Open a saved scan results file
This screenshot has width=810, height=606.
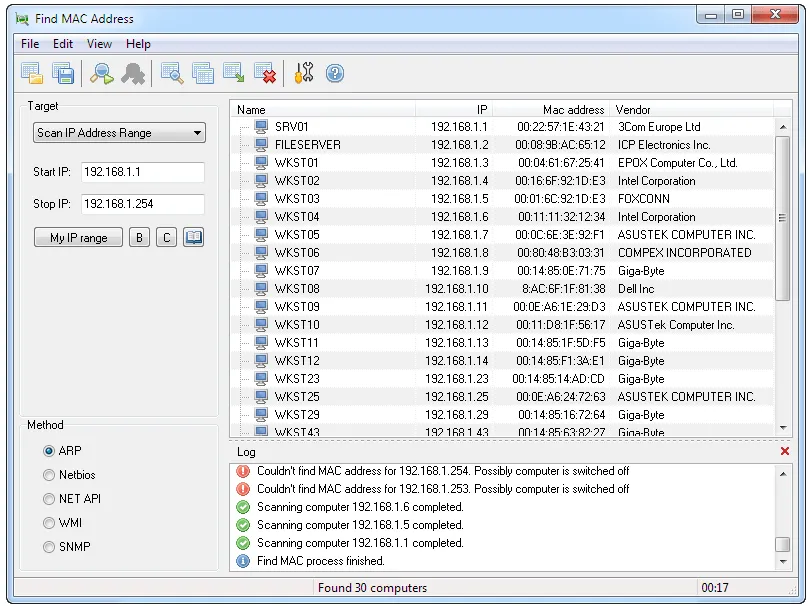[x=31, y=72]
